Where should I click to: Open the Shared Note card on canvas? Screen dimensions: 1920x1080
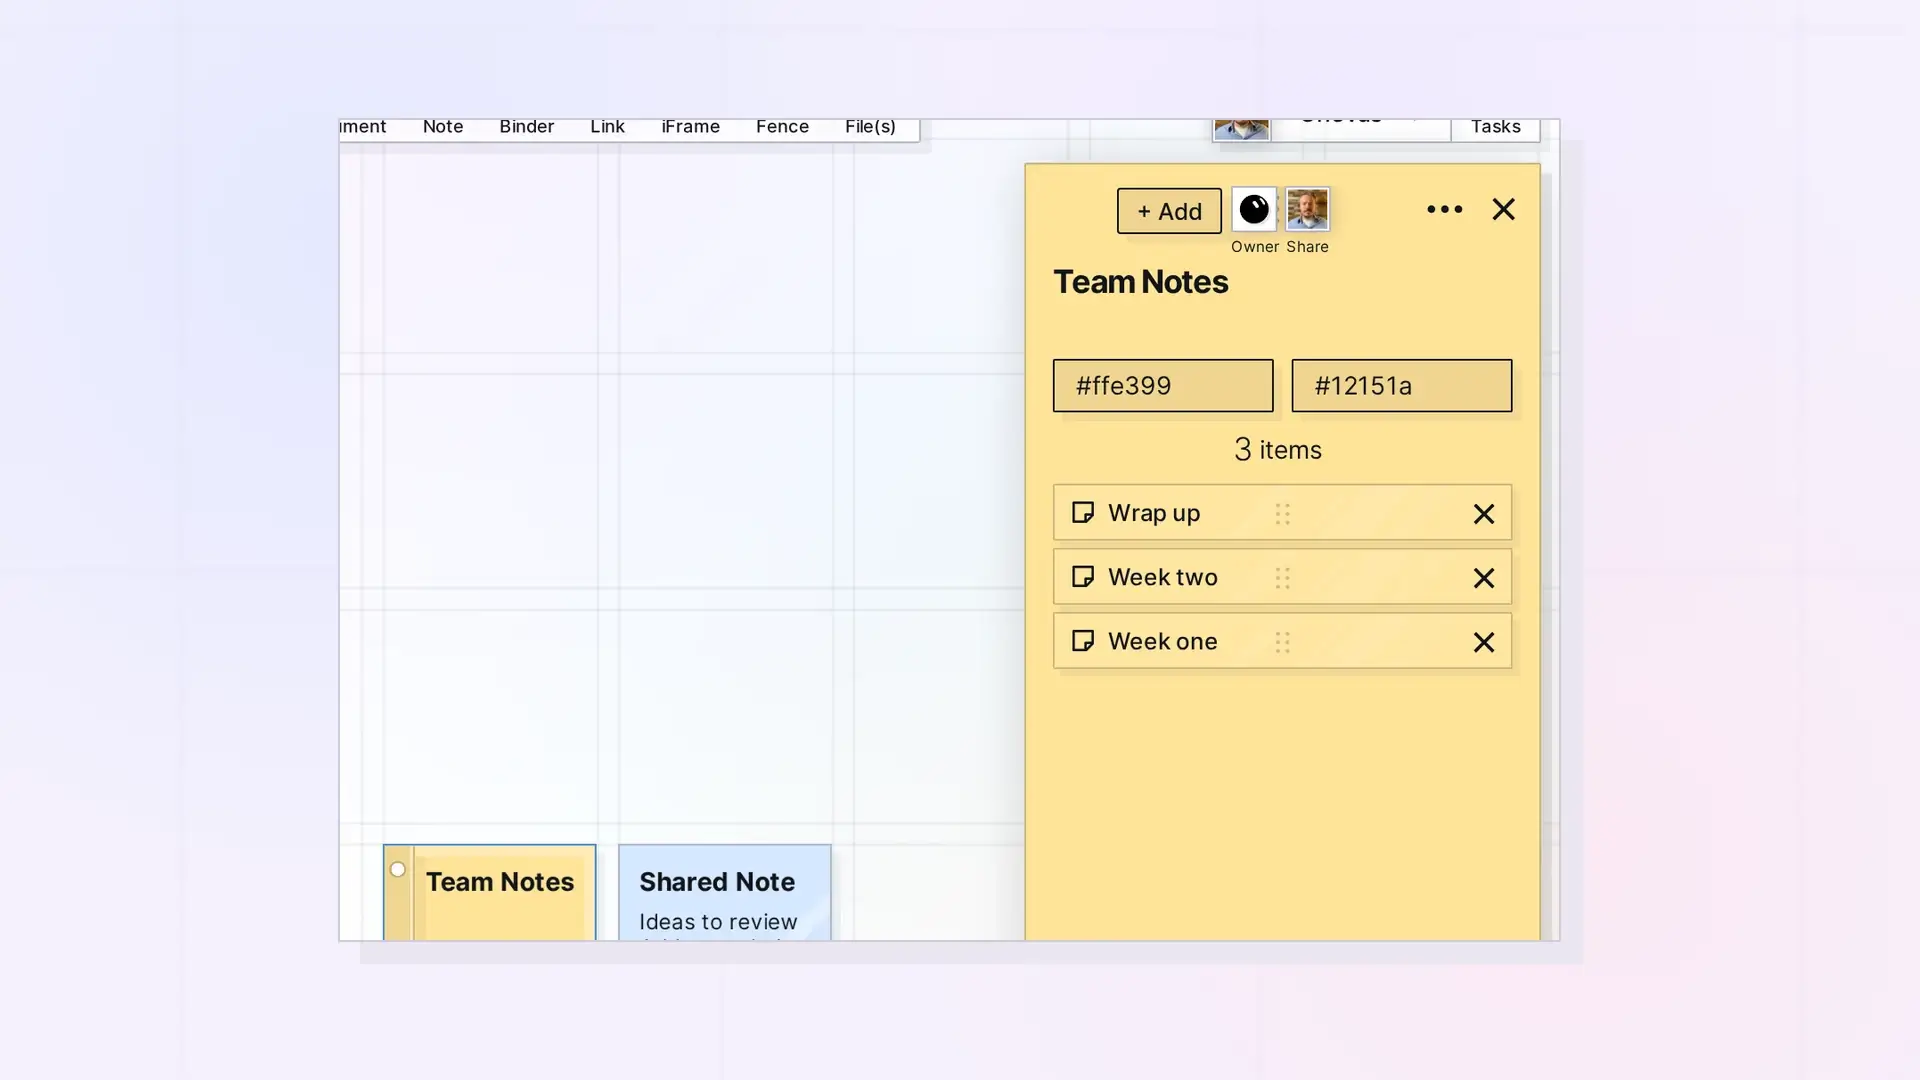point(724,892)
